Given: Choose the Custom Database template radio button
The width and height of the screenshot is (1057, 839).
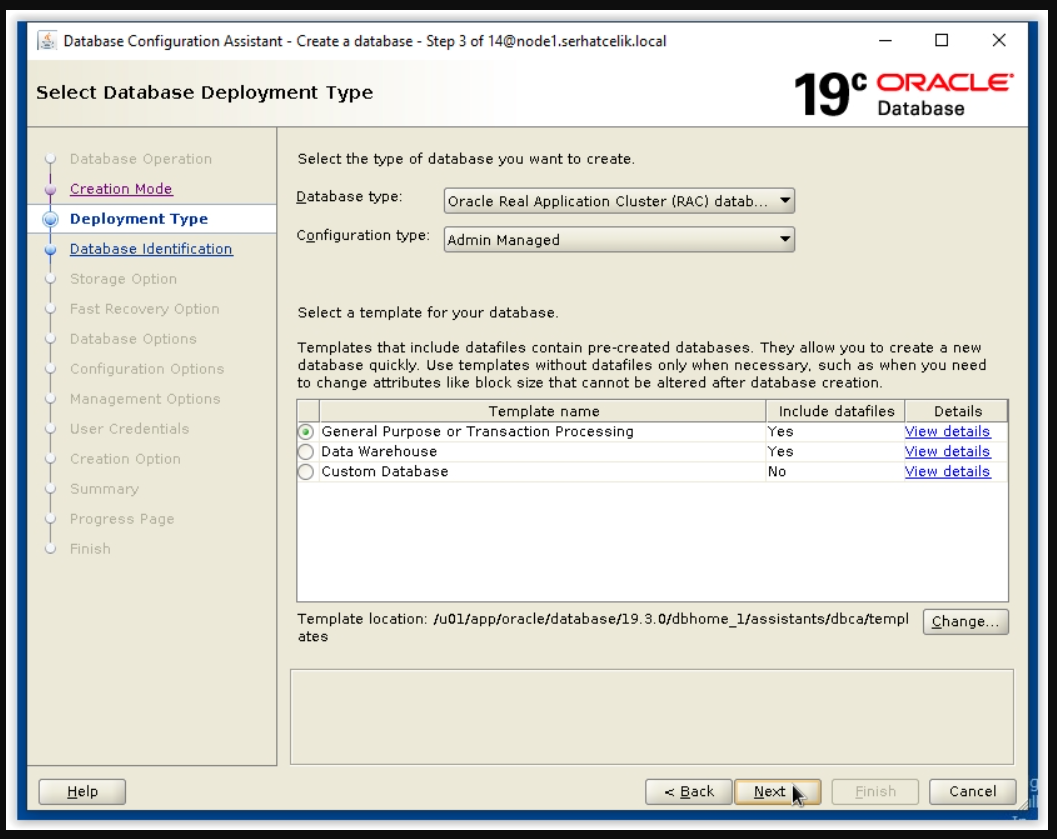Looking at the screenshot, I should 305,472.
